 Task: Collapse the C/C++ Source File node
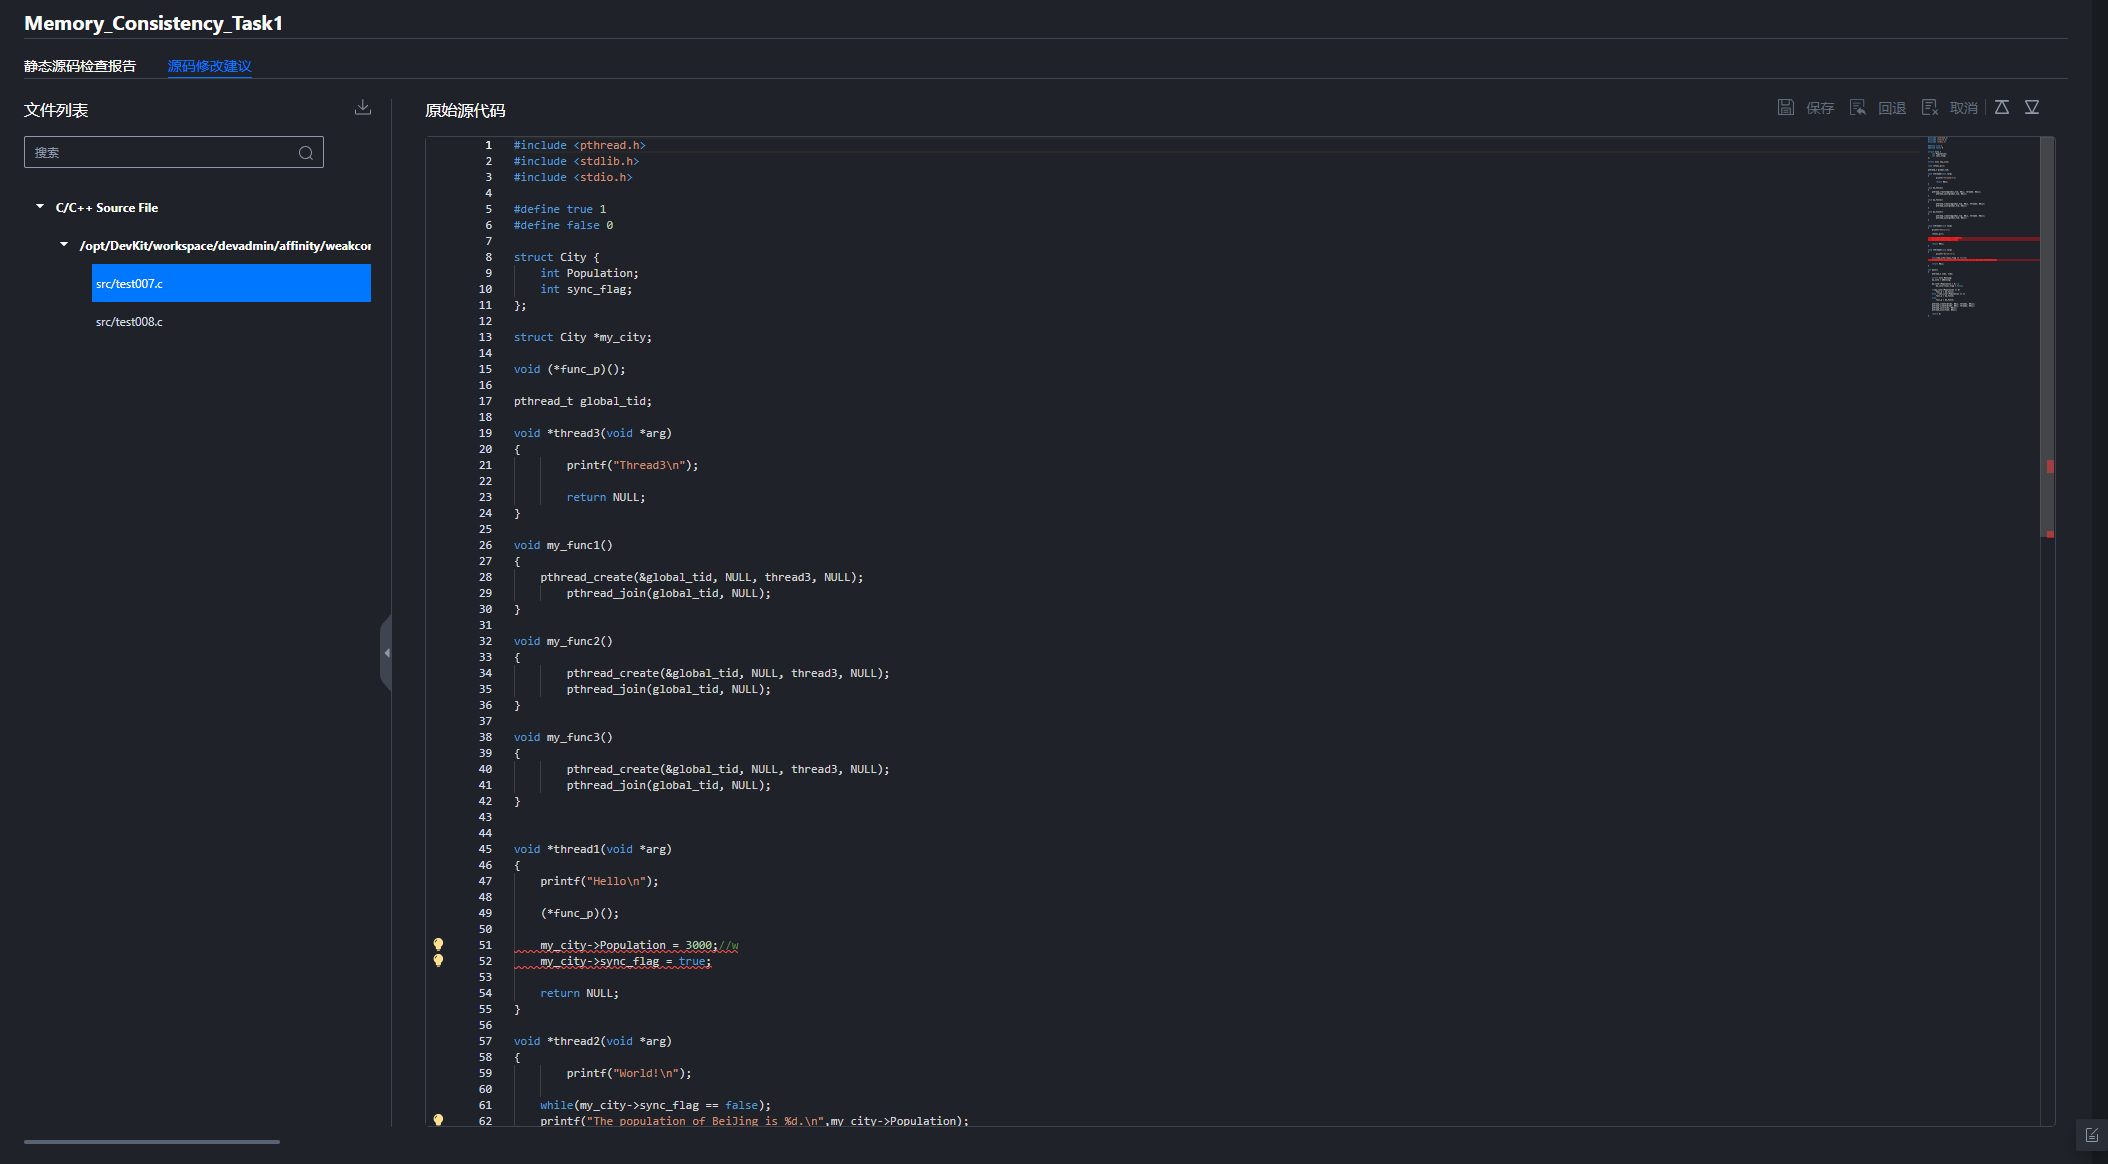point(40,207)
